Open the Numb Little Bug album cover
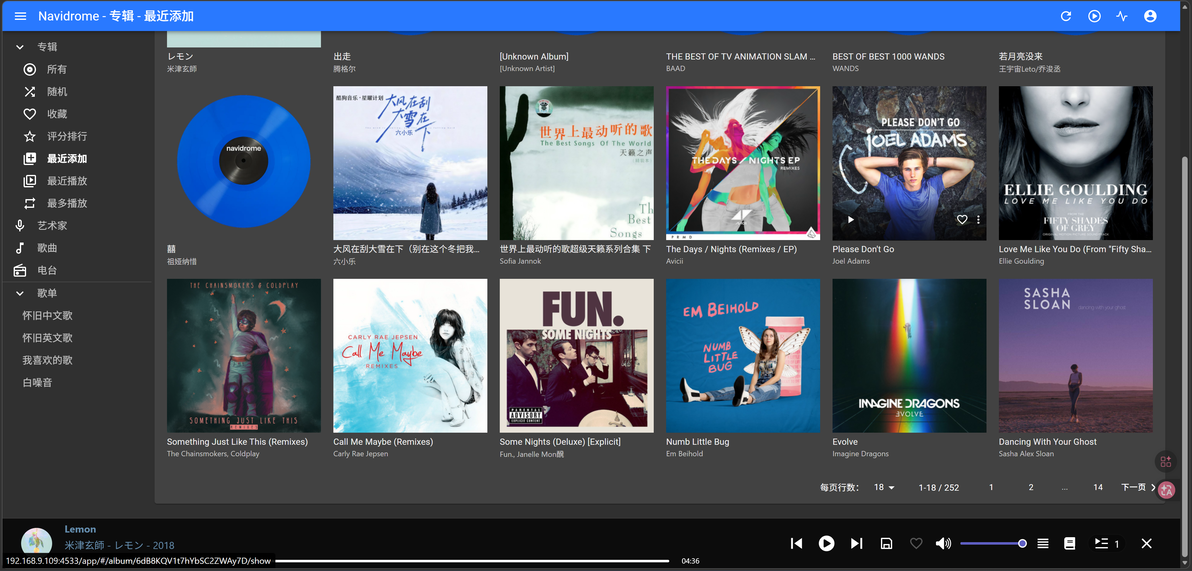The image size is (1192, 571). click(x=743, y=356)
